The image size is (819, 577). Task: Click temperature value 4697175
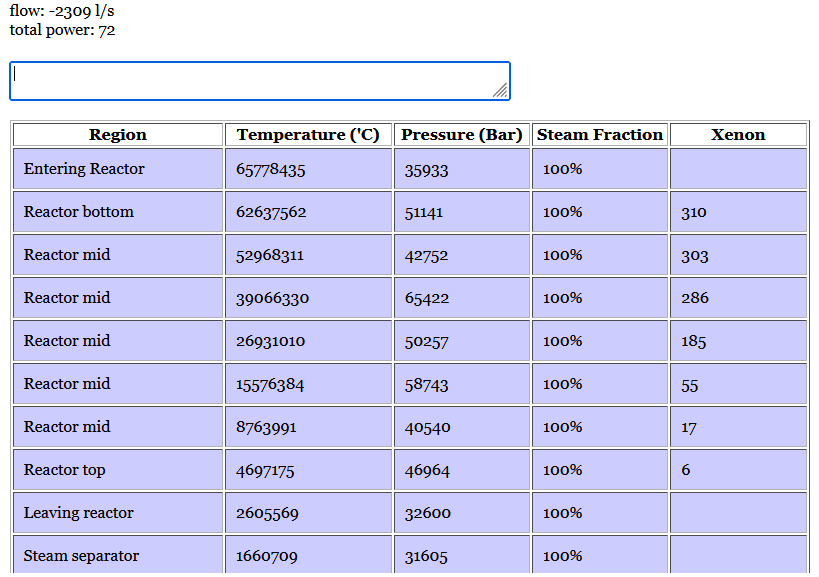point(265,470)
